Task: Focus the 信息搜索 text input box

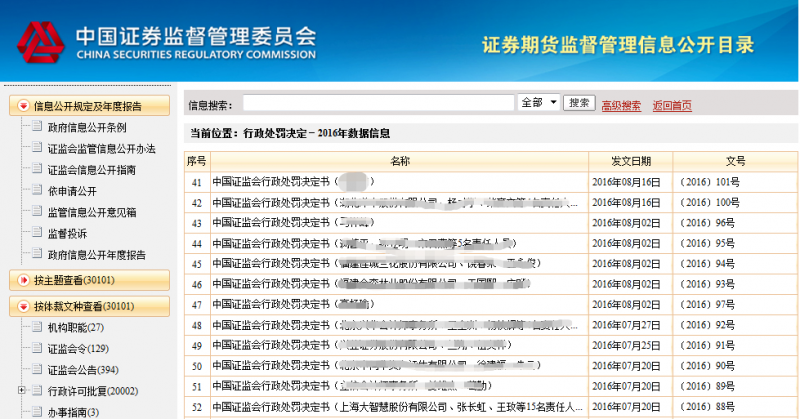Action: 378,103
